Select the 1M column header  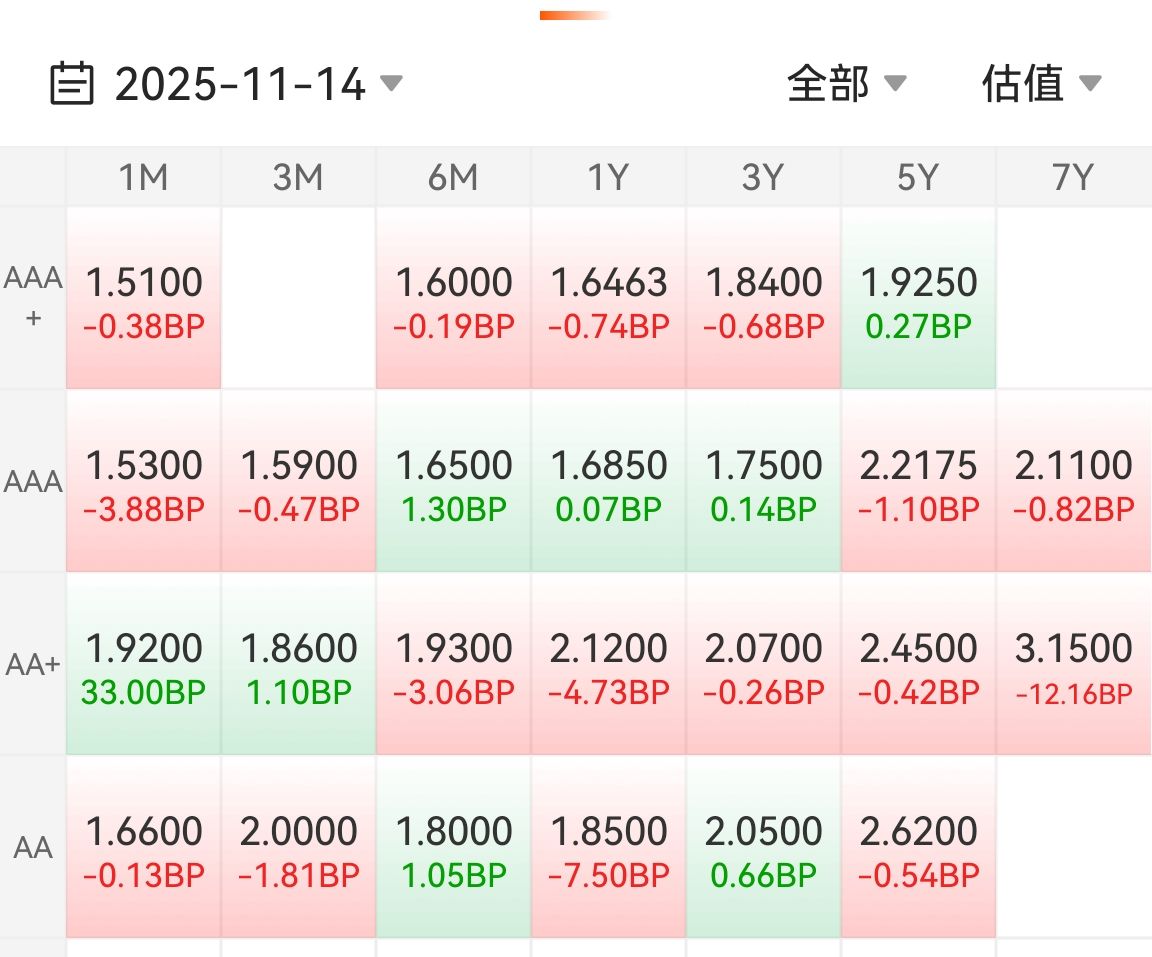click(143, 178)
